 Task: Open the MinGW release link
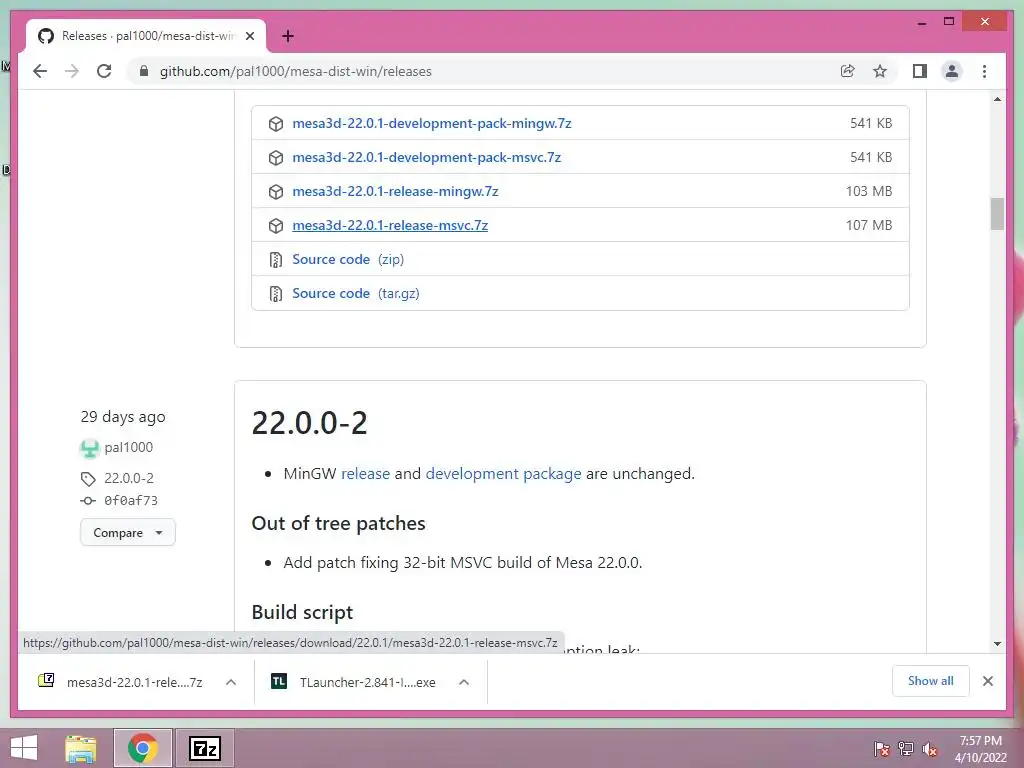coord(365,473)
